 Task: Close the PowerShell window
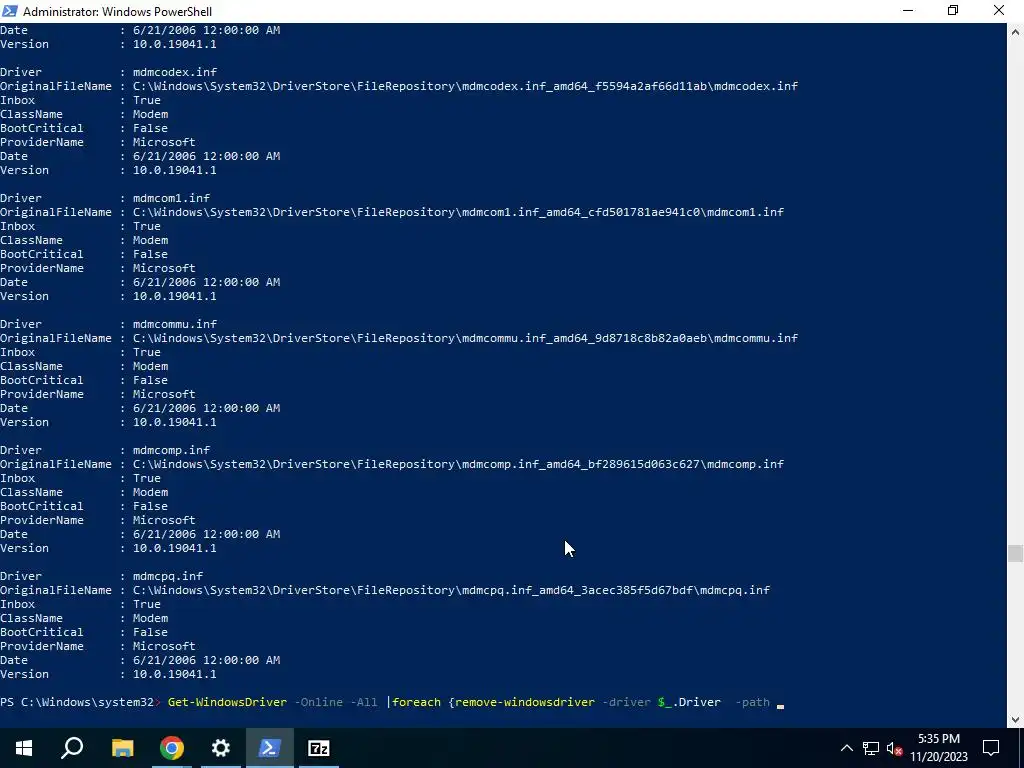pyautogui.click(x=999, y=10)
